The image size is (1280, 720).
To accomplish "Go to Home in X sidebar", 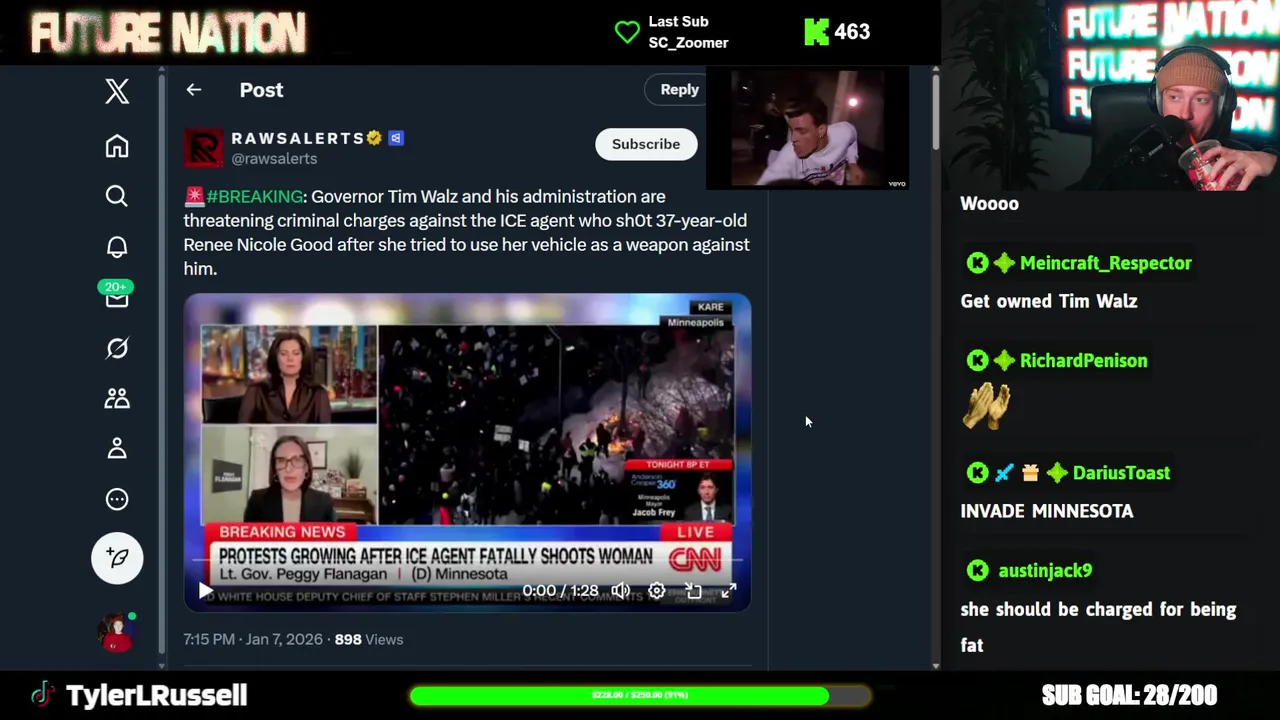I will click(117, 146).
